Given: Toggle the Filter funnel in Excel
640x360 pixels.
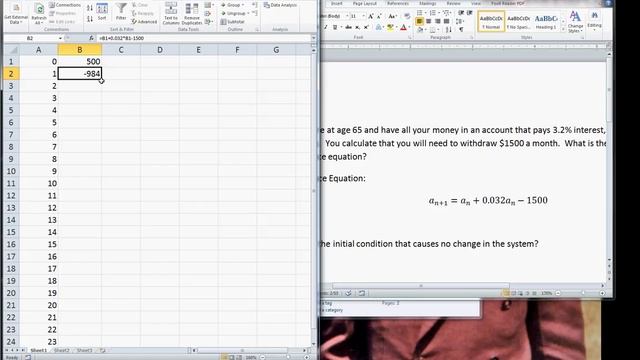Looking at the screenshot, I should click(x=121, y=11).
